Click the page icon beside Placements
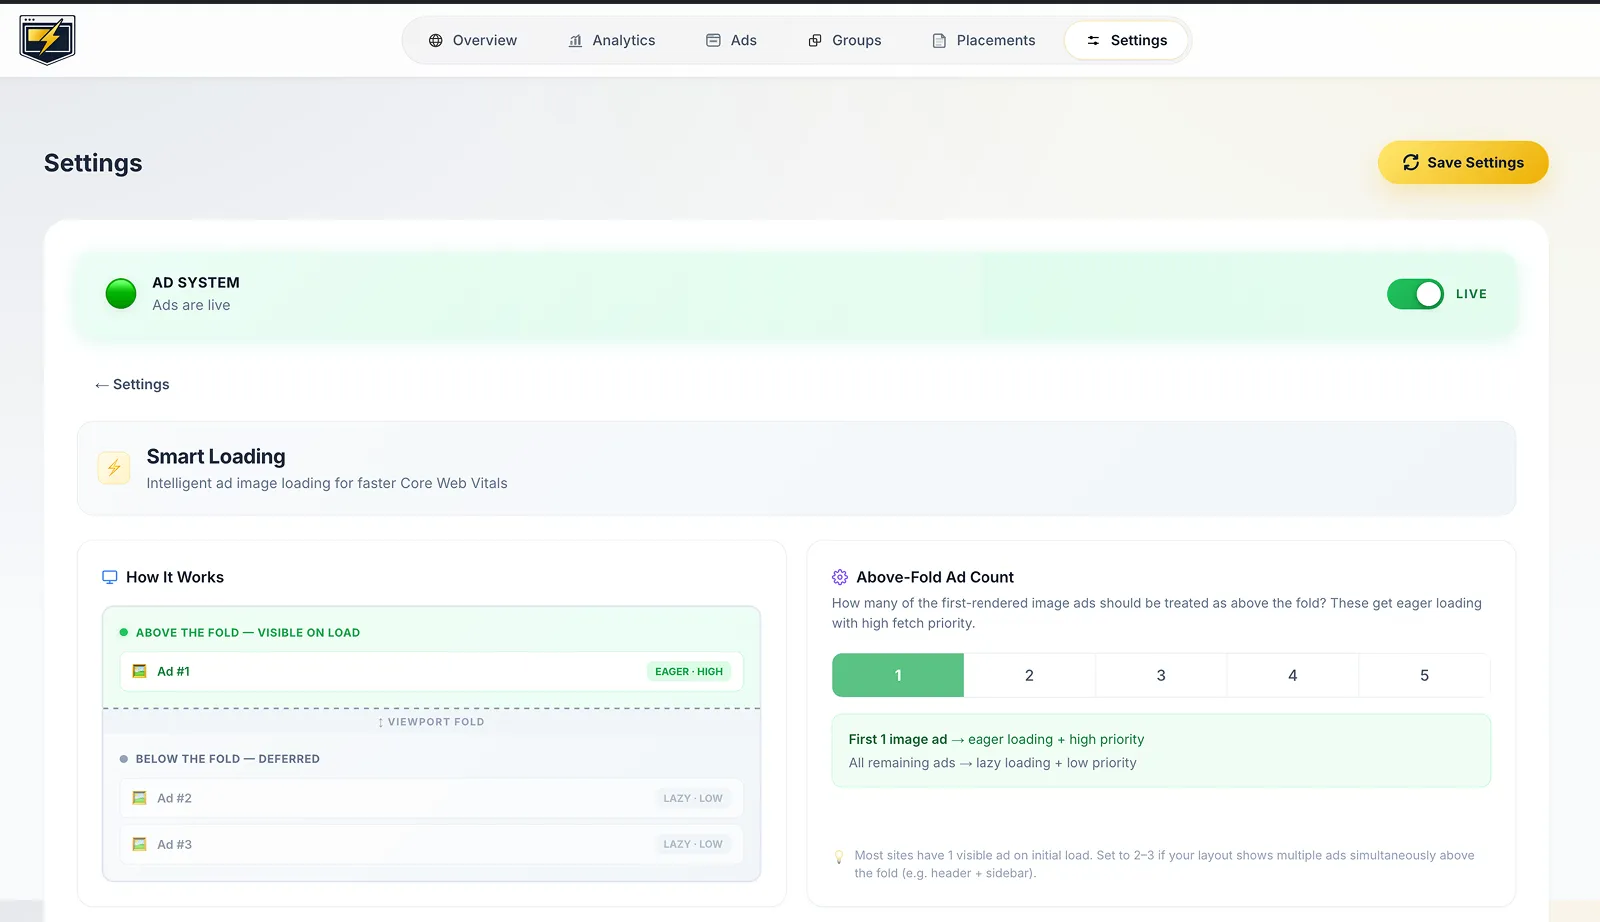This screenshot has width=1600, height=922. 939,41
